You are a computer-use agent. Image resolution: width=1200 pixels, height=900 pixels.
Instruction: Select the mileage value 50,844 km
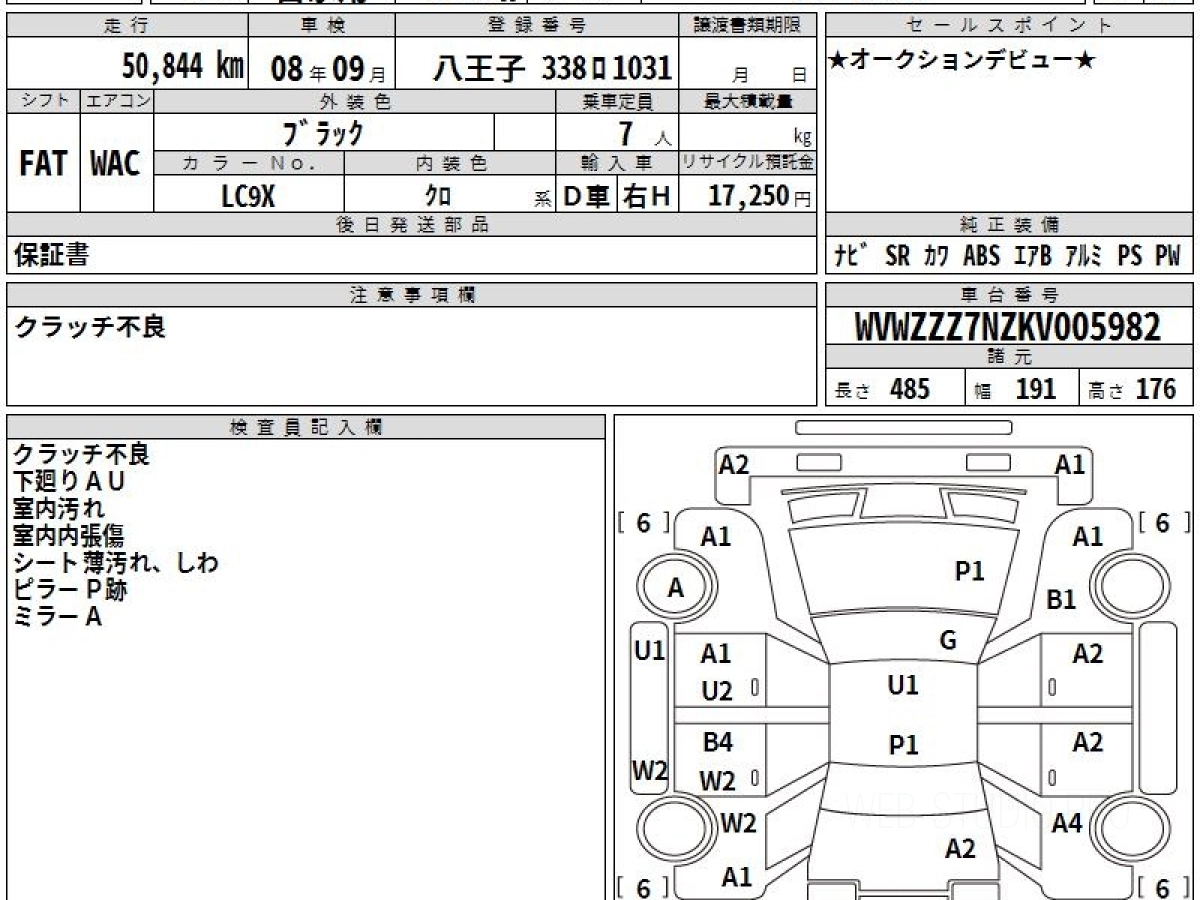[x=182, y=67]
